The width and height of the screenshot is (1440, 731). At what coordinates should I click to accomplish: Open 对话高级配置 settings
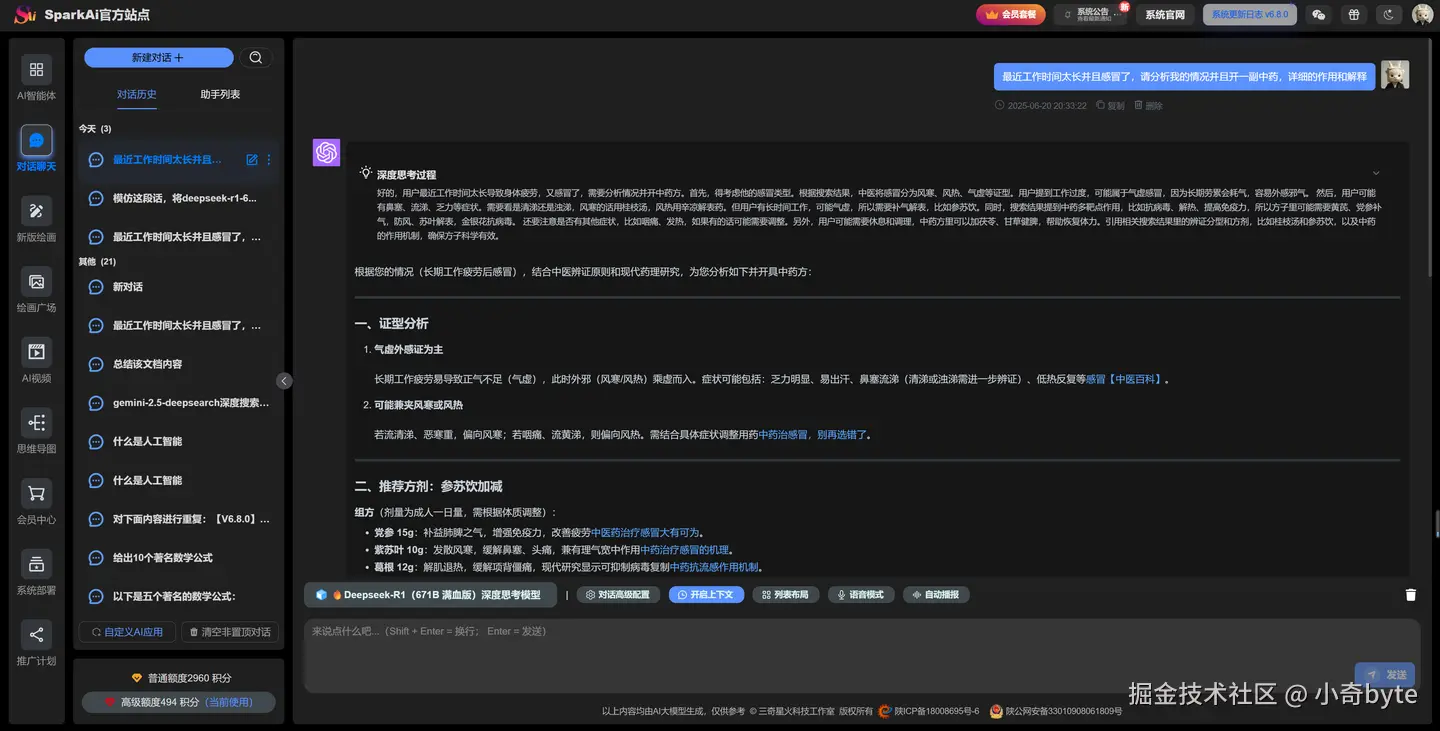[x=618, y=595]
